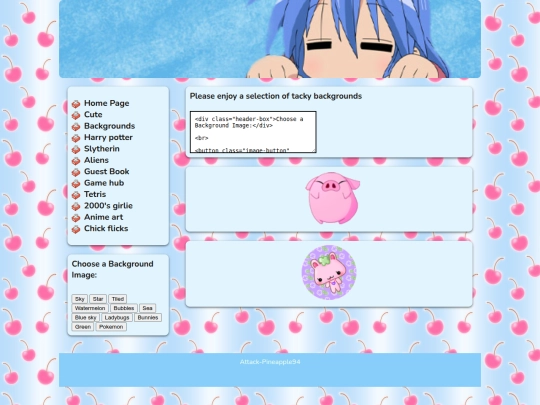540x405 pixels.
Task: Click the 'Please enjoy a selection' heading
Action: click(x=276, y=96)
